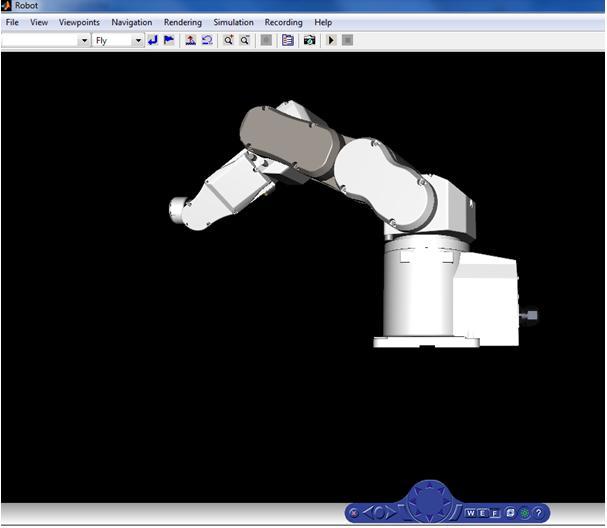Click the up arrow on navigation wheel

430,486
